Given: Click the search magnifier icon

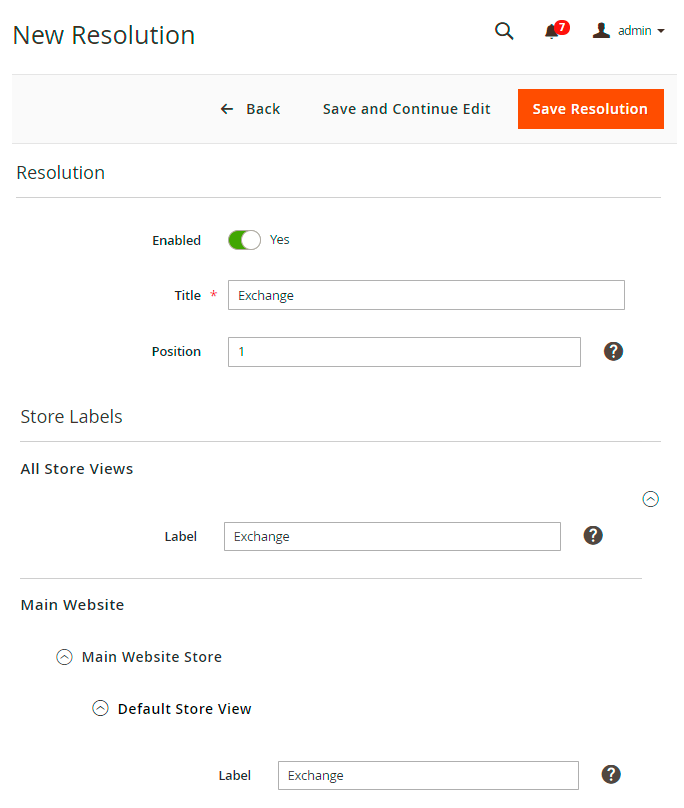Looking at the screenshot, I should point(504,31).
